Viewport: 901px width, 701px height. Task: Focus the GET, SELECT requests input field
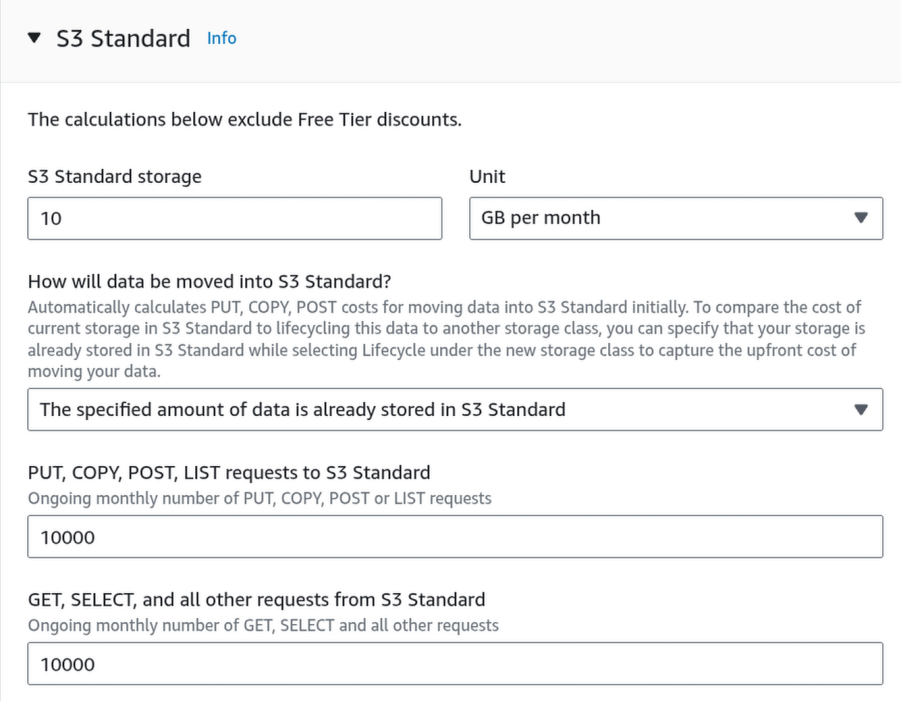click(x=455, y=664)
